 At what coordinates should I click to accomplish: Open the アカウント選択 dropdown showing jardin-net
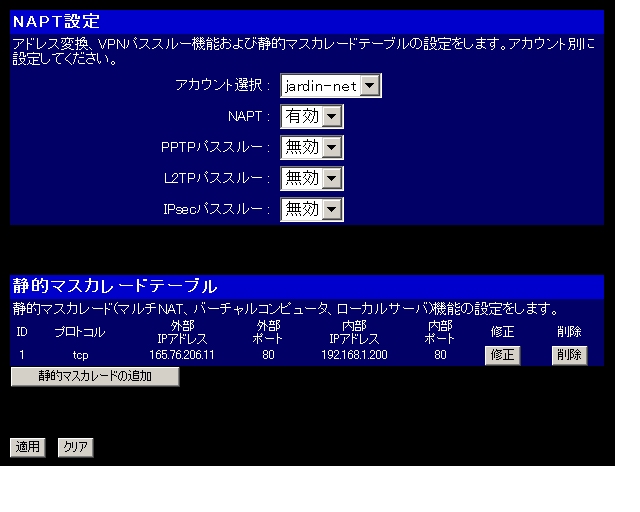(x=330, y=87)
